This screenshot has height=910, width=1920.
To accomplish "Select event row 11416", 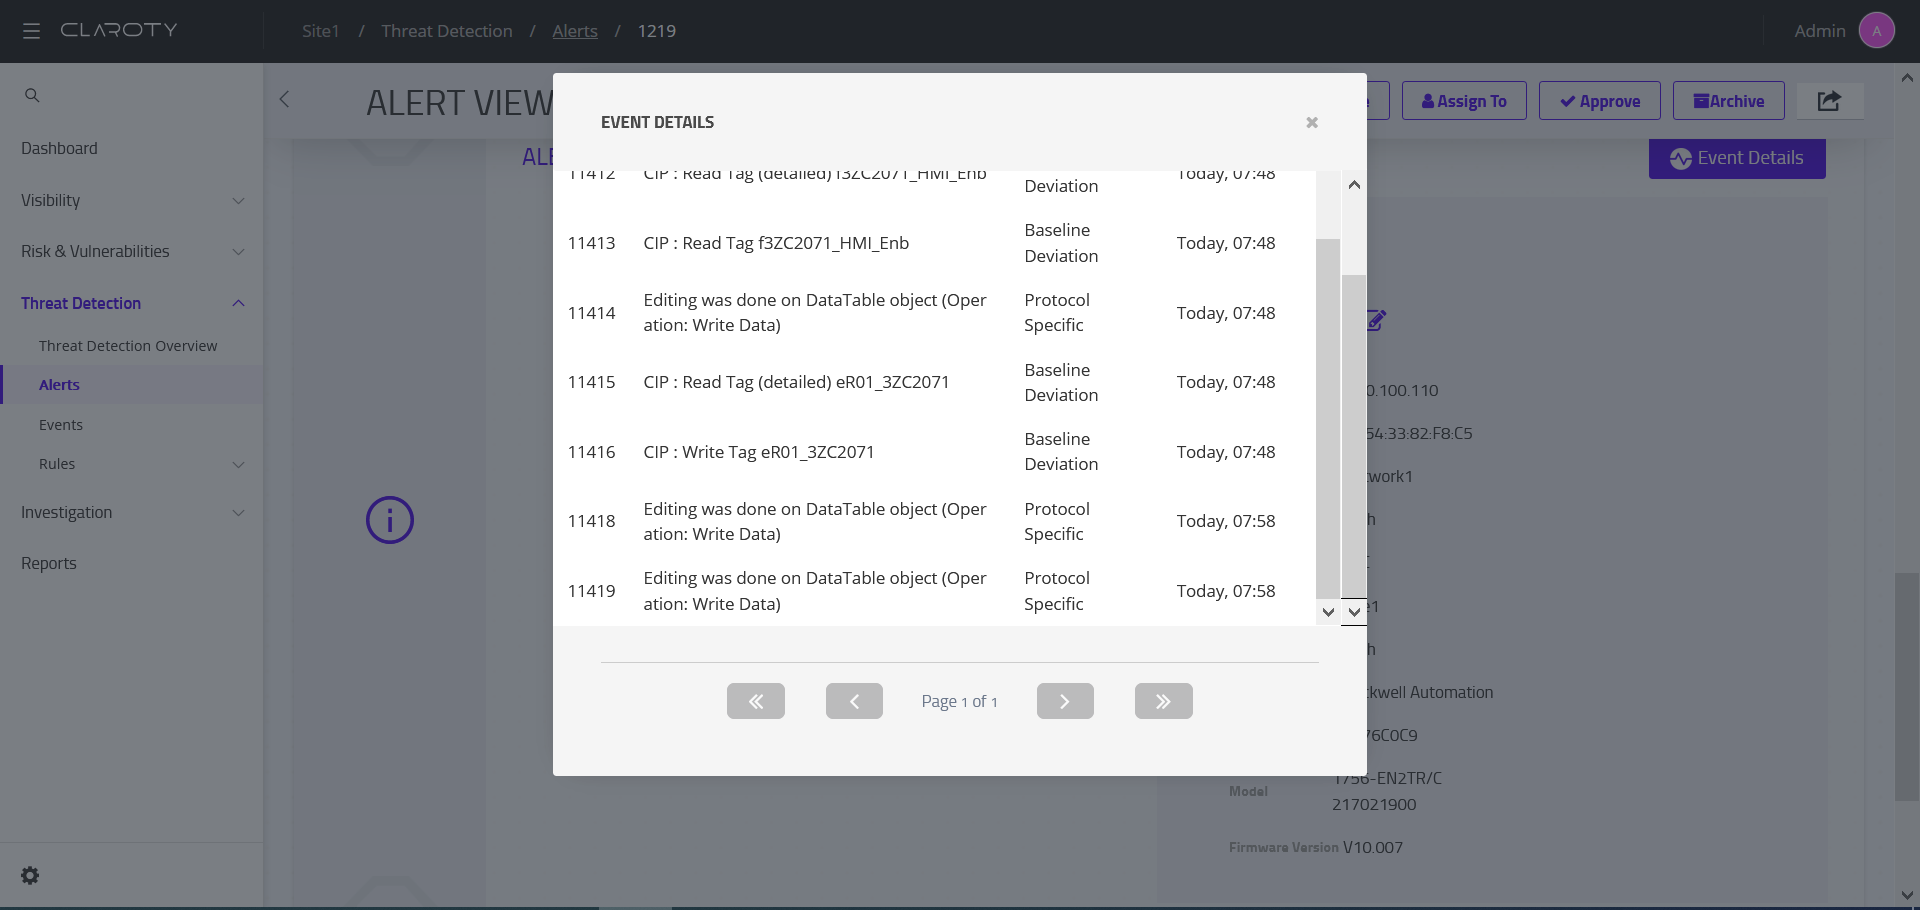I will (x=935, y=452).
